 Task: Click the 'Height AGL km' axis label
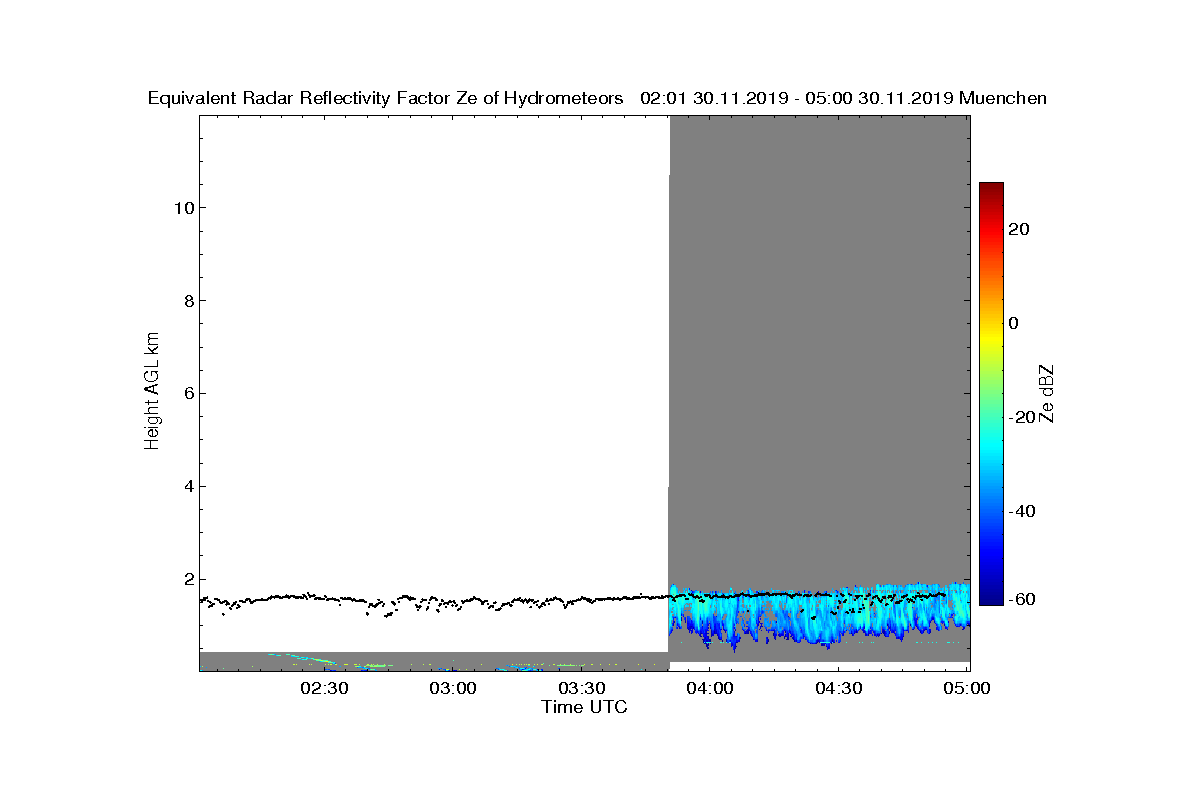tap(152, 393)
